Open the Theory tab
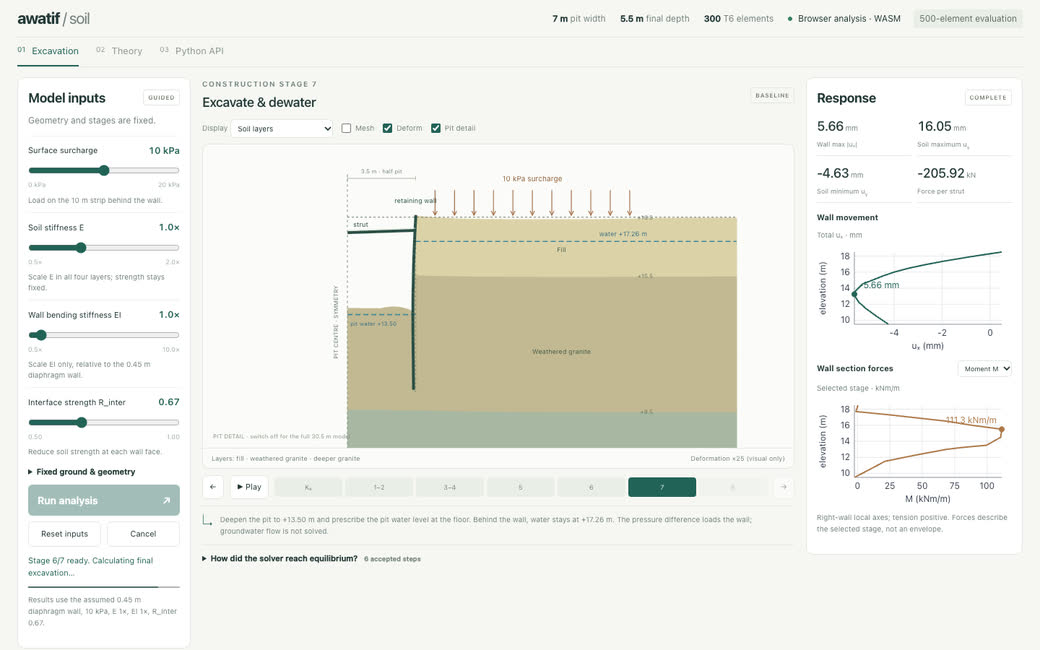Image resolution: width=1040 pixels, height=650 pixels. tap(119, 51)
